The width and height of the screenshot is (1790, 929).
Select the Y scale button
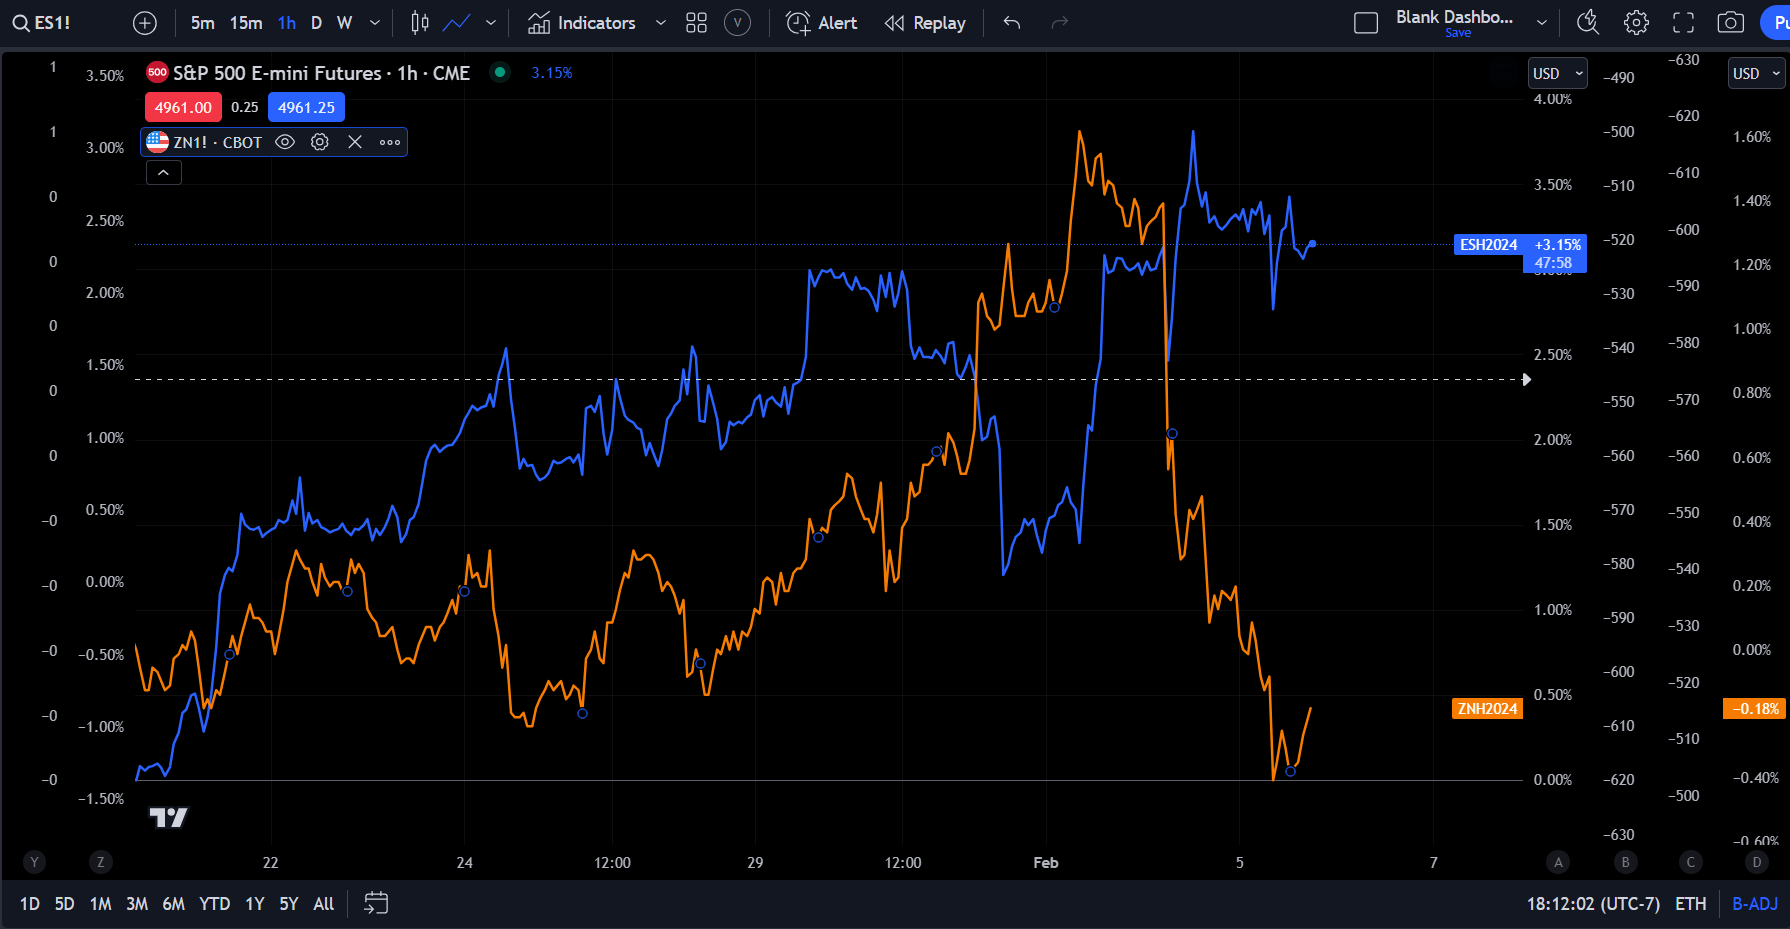35,862
